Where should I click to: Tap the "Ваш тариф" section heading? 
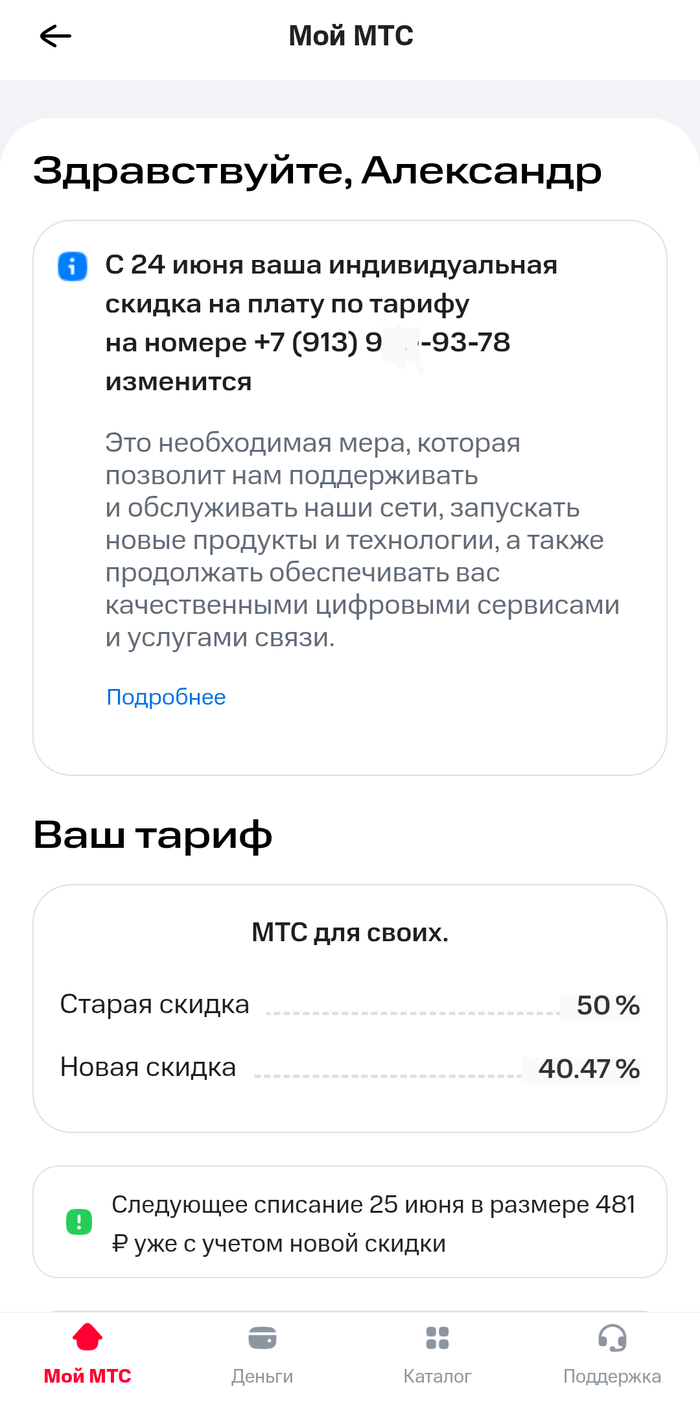[152, 834]
